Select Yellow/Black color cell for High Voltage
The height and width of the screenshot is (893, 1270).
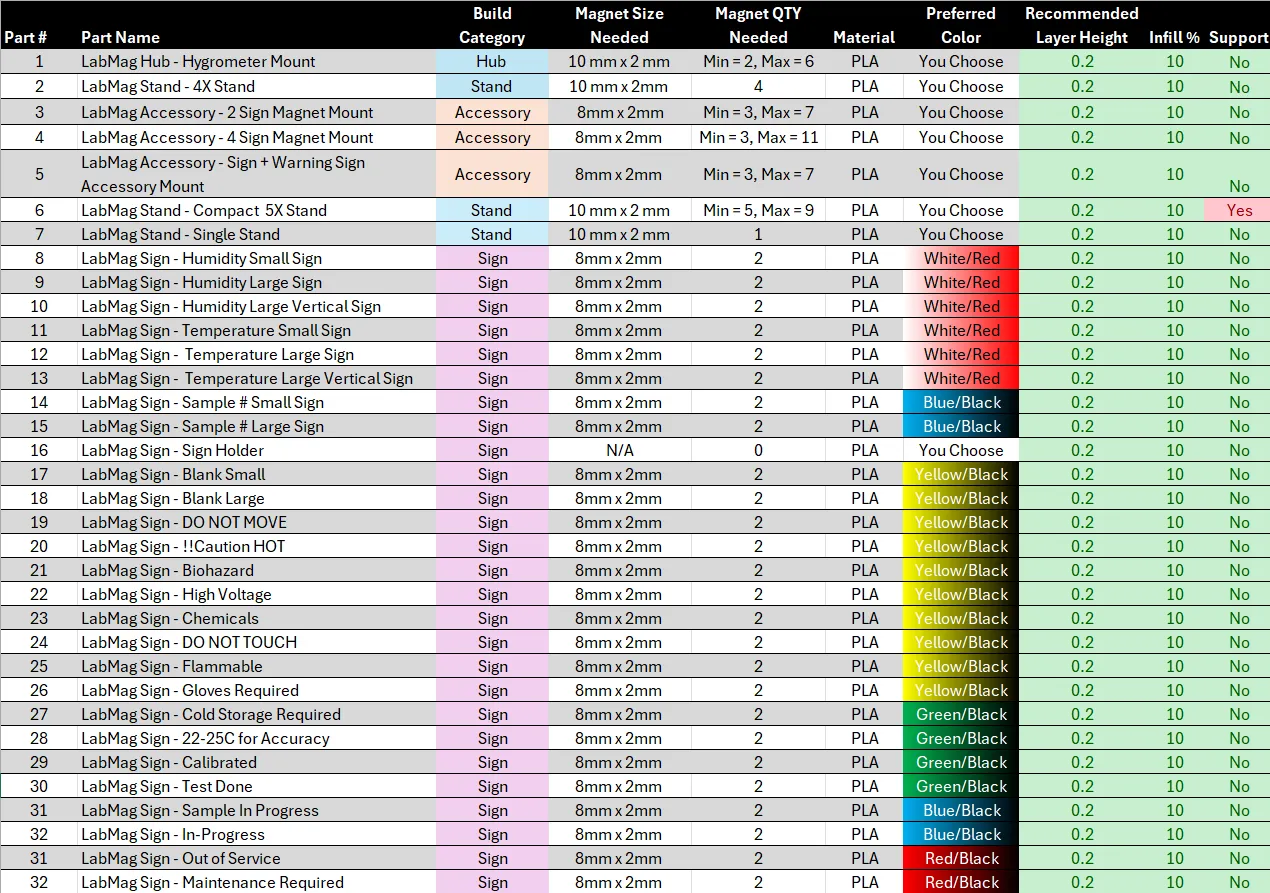pos(961,594)
